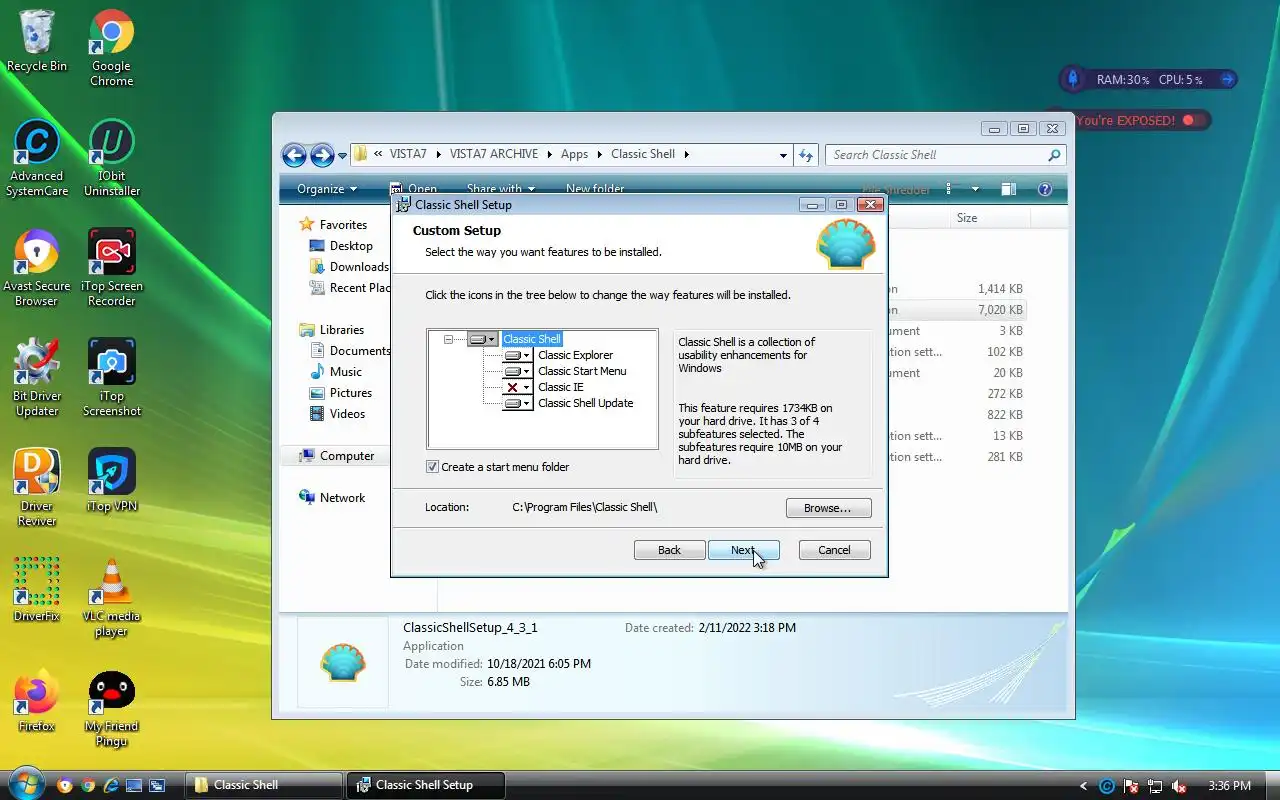
Task: Cancel the Classic Shell setup
Action: 834,550
